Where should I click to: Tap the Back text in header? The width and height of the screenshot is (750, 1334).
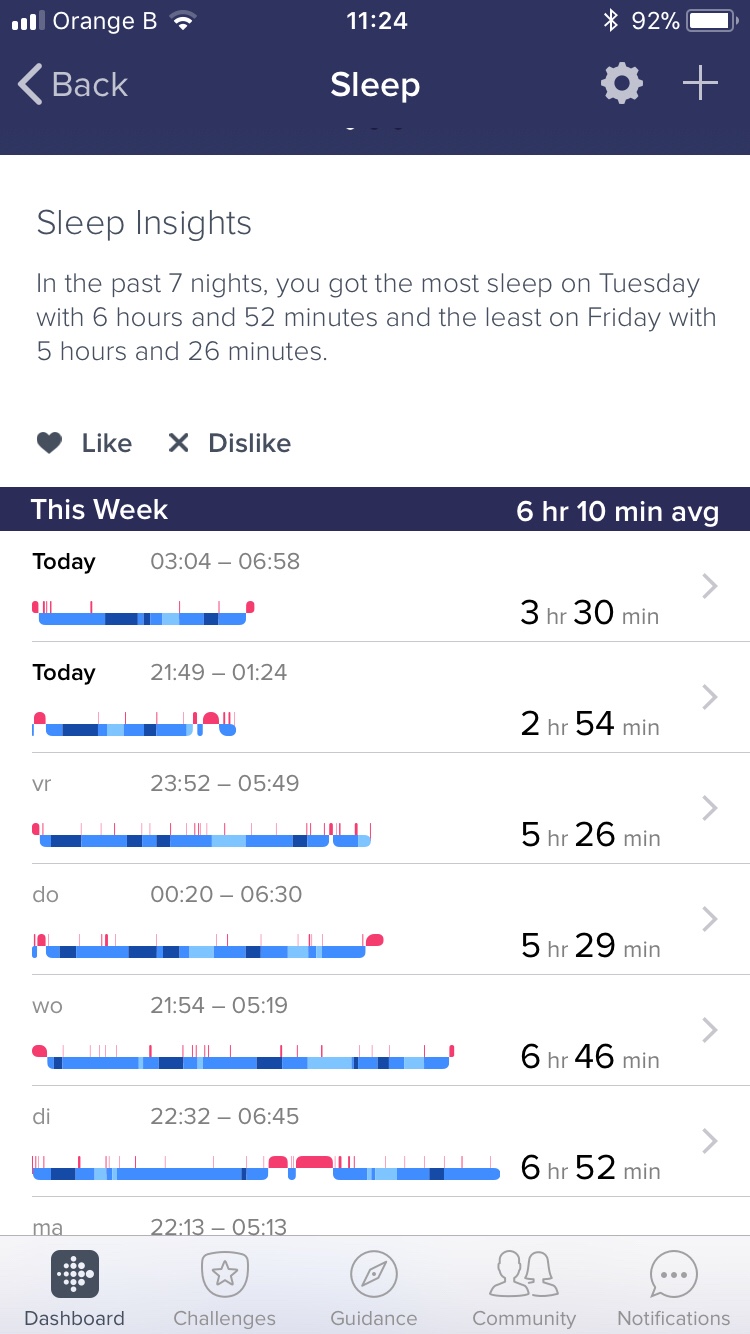(90, 85)
